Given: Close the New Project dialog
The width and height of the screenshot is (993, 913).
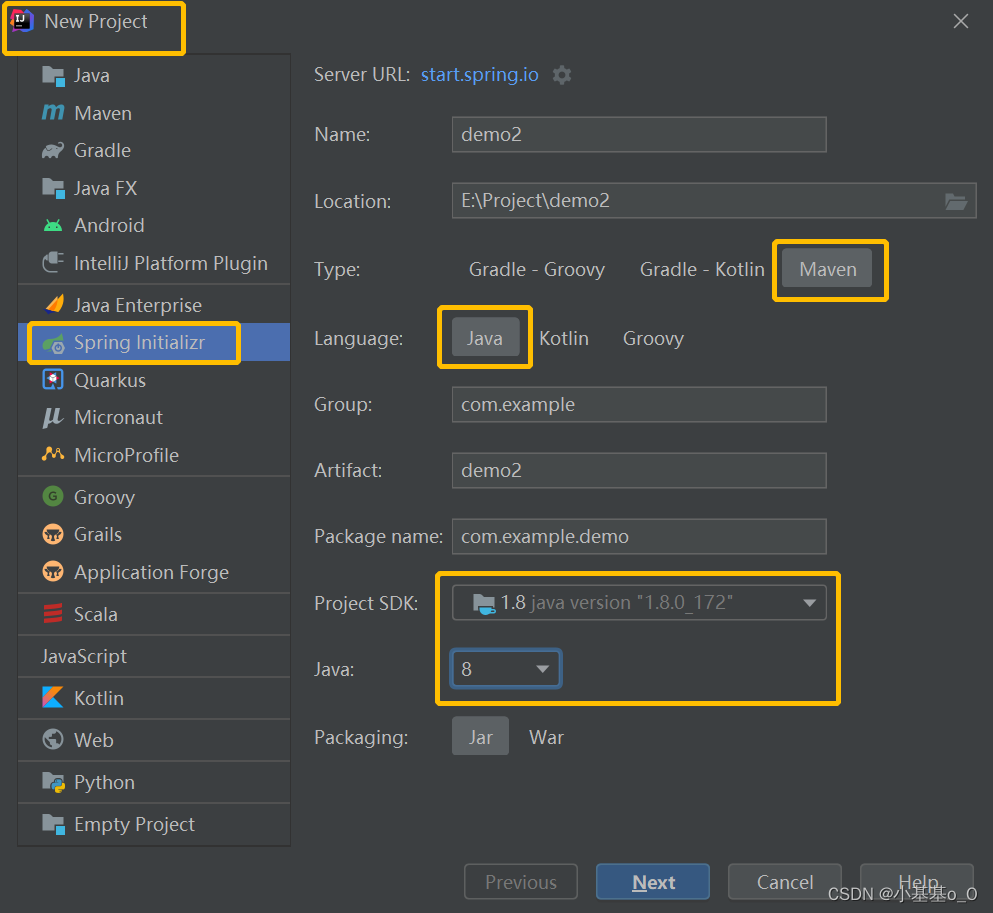Looking at the screenshot, I should (961, 21).
